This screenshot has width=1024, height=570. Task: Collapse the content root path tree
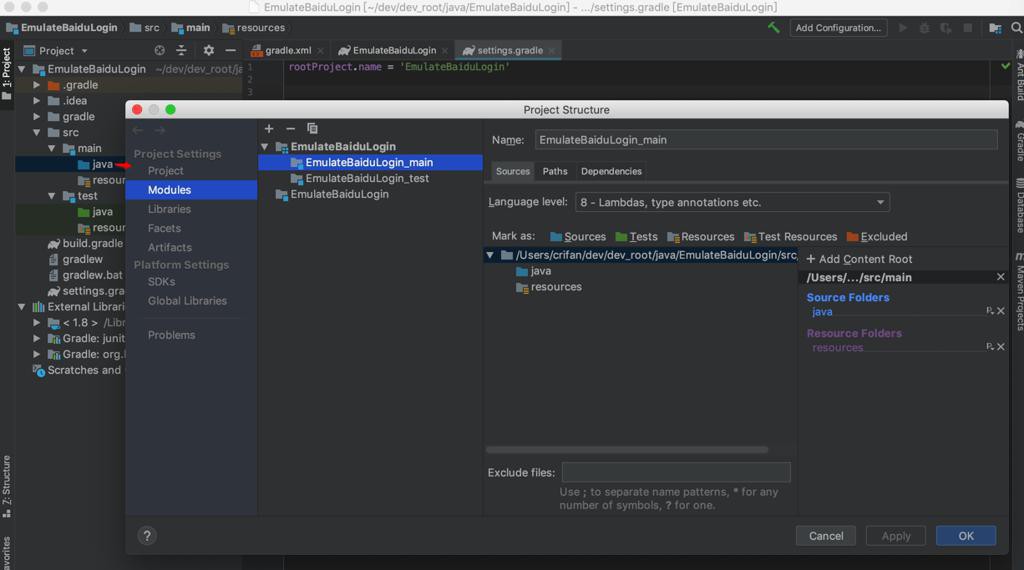pyautogui.click(x=490, y=255)
